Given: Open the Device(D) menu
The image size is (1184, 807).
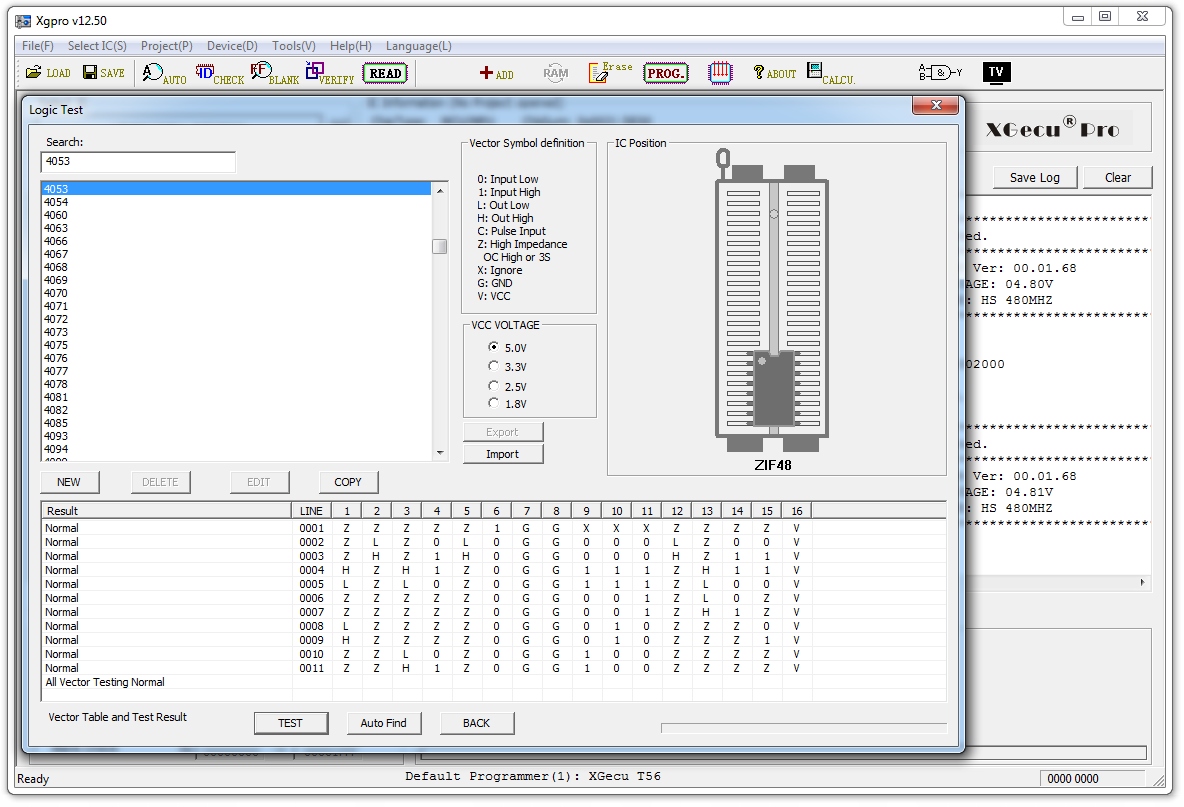Looking at the screenshot, I should click(x=232, y=46).
